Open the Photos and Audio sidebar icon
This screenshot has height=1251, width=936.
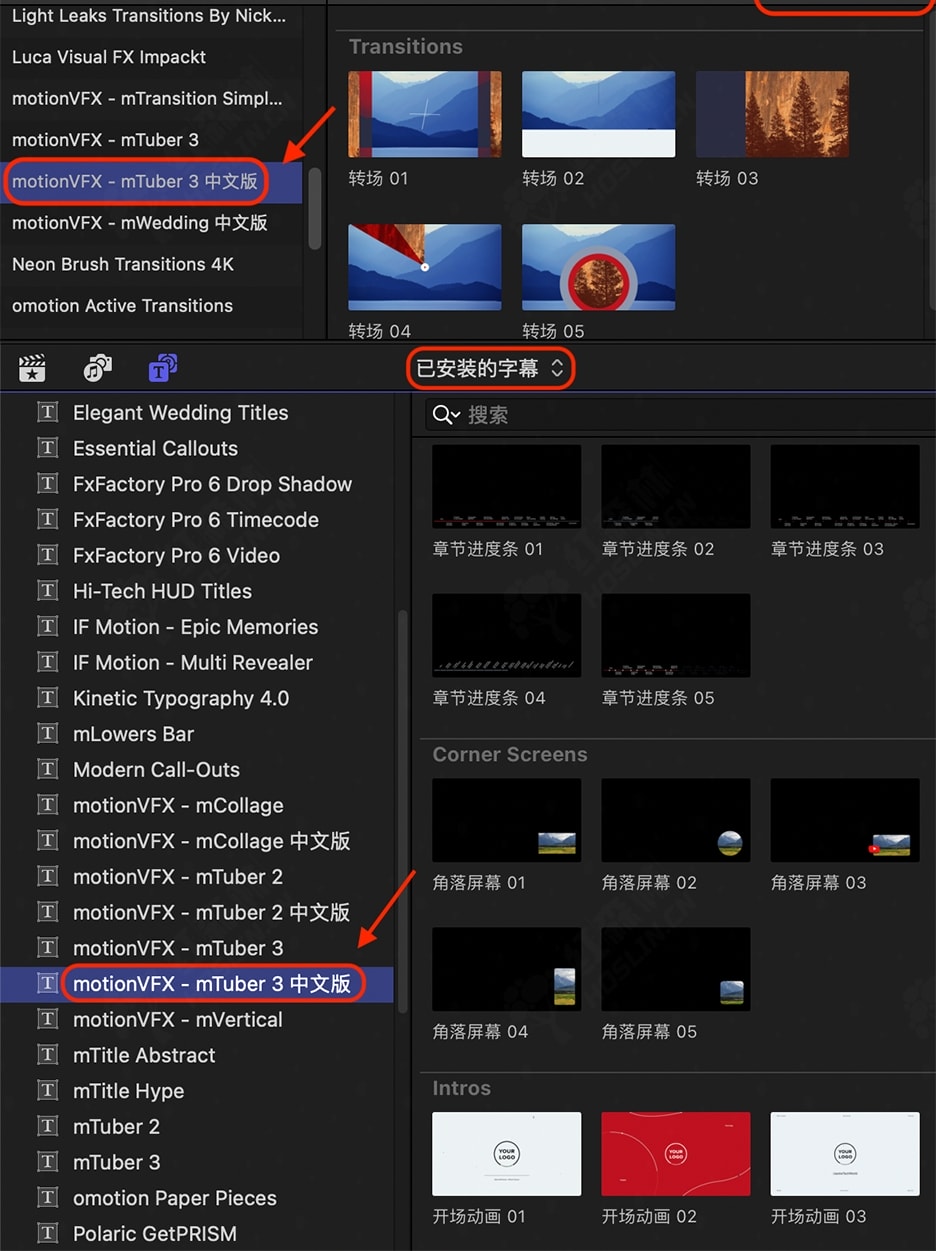tap(97, 368)
